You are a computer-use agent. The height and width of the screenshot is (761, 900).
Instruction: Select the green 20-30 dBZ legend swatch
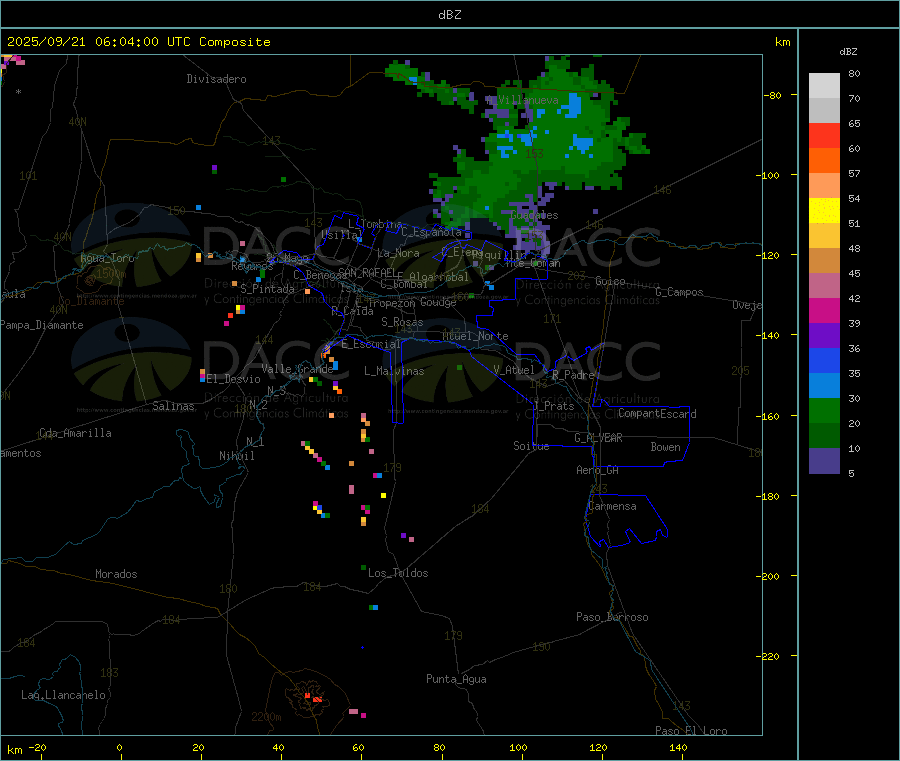[x=824, y=410]
